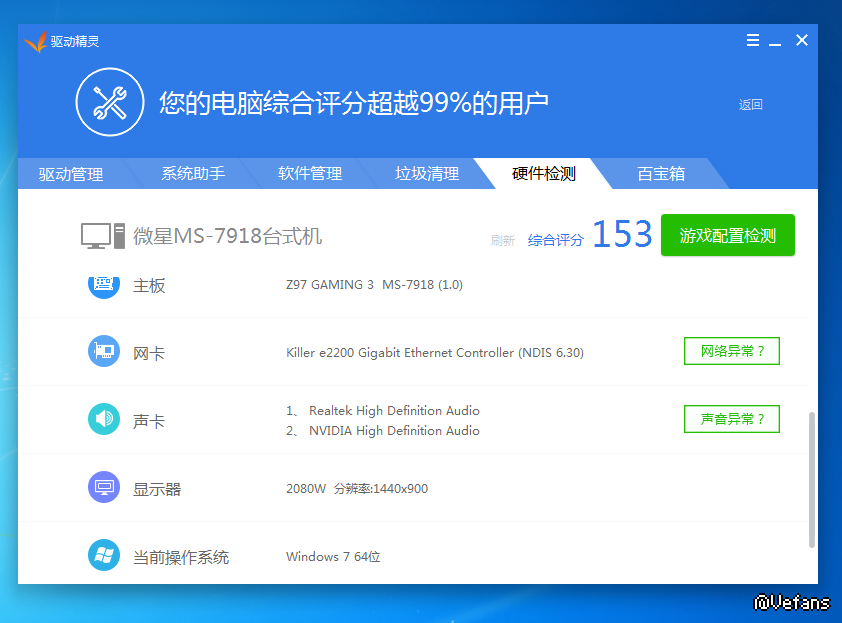842x623 pixels.
Task: Click the Windows 7 64位 text
Action: click(x=333, y=556)
